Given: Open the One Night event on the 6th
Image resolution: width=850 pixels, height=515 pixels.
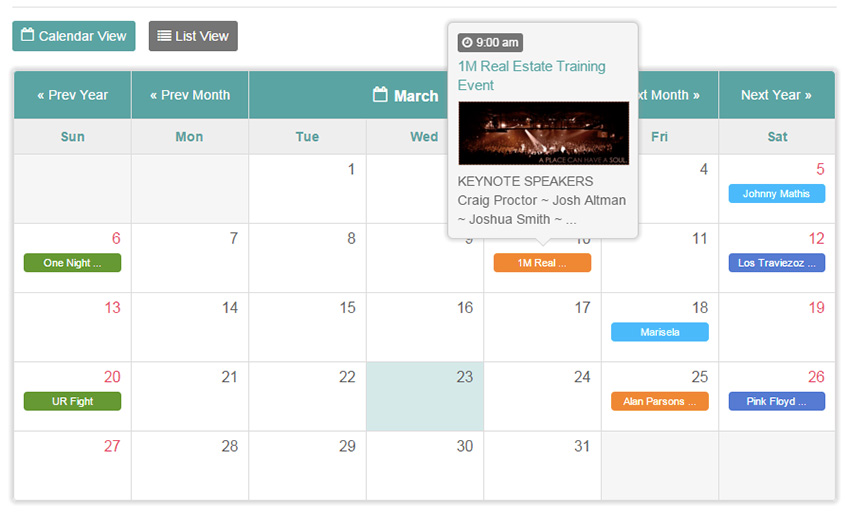Looking at the screenshot, I should tap(72, 263).
